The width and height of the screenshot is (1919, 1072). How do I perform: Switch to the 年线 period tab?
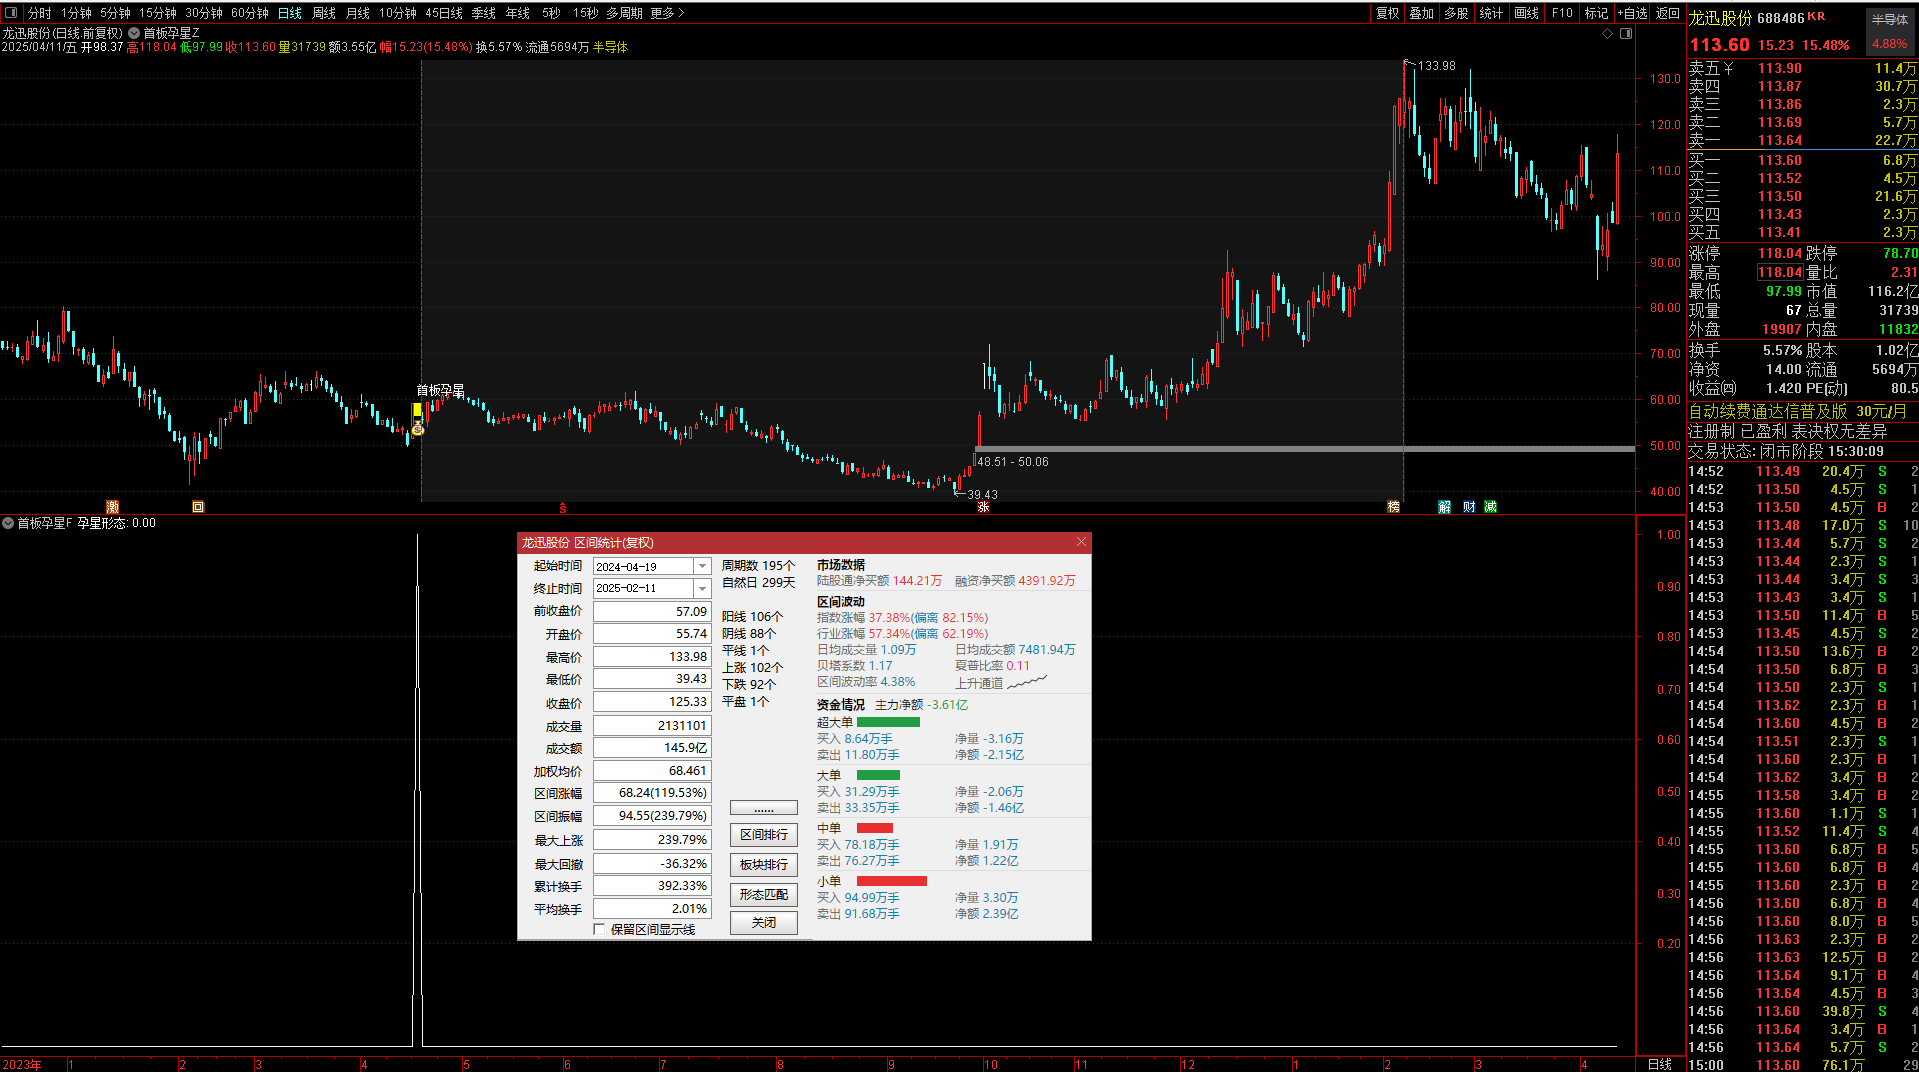(x=518, y=13)
